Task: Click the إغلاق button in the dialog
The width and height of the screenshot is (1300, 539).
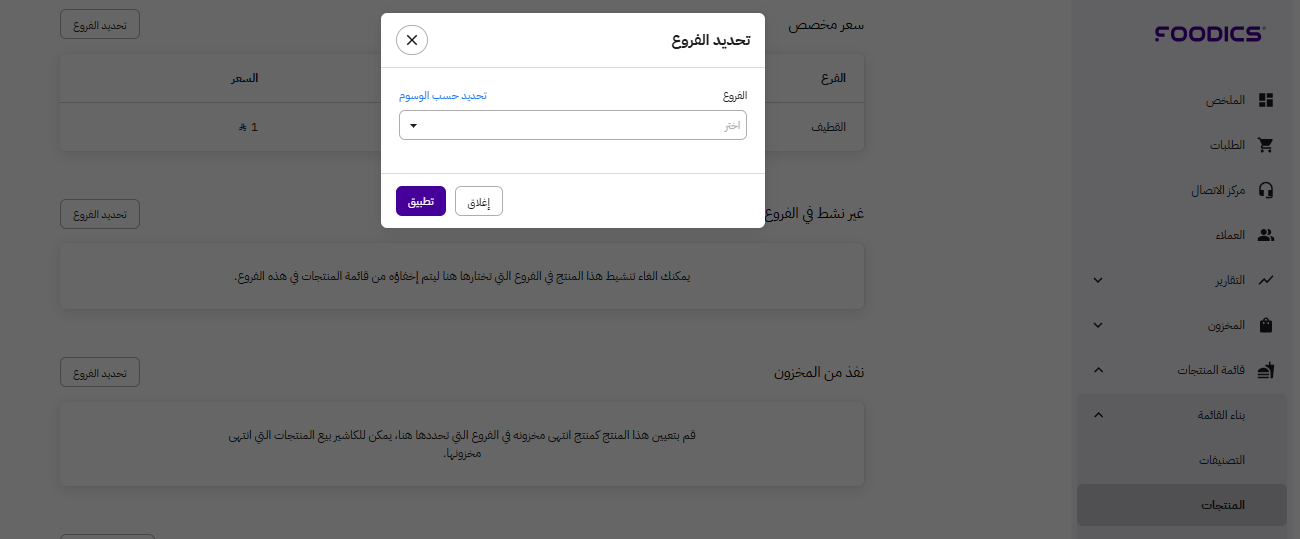Action: (x=479, y=201)
